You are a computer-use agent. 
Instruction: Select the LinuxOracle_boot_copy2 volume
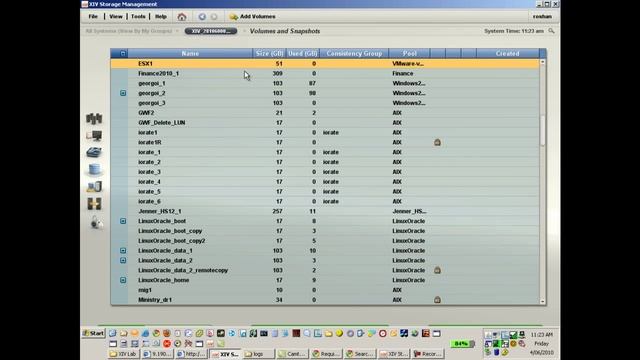coord(325,241)
